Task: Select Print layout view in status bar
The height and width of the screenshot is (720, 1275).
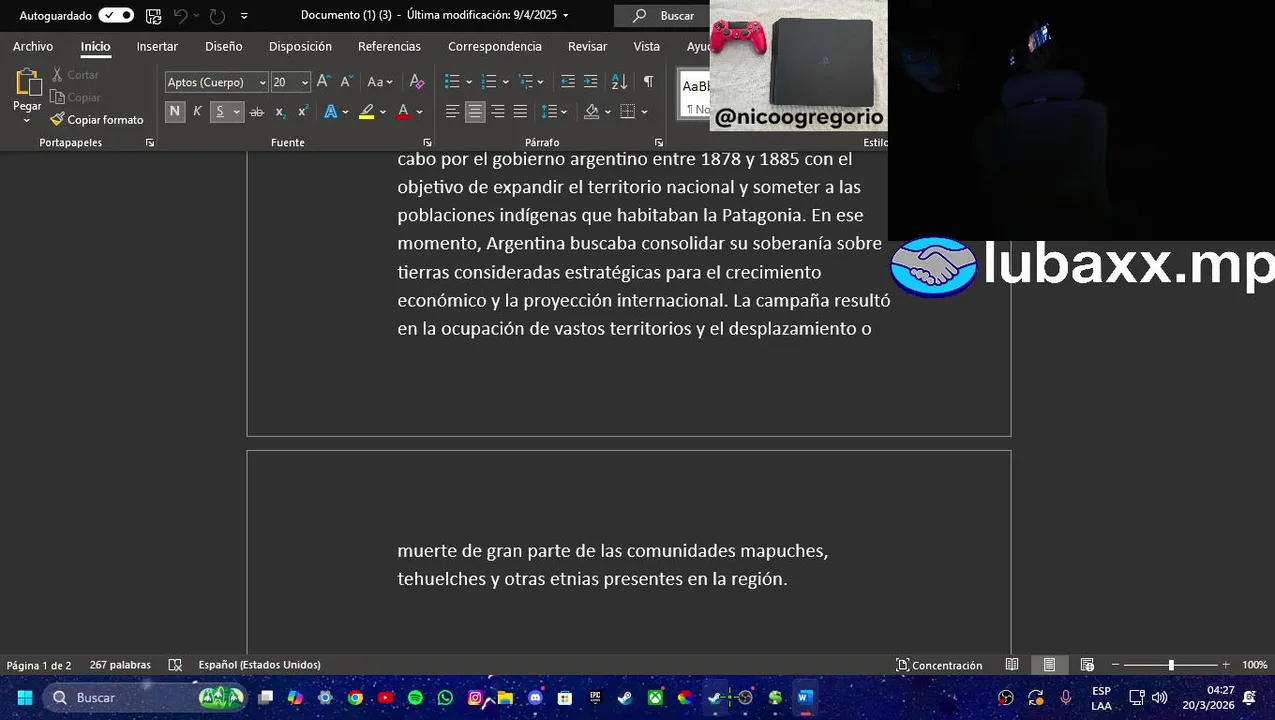Action: point(1049,665)
